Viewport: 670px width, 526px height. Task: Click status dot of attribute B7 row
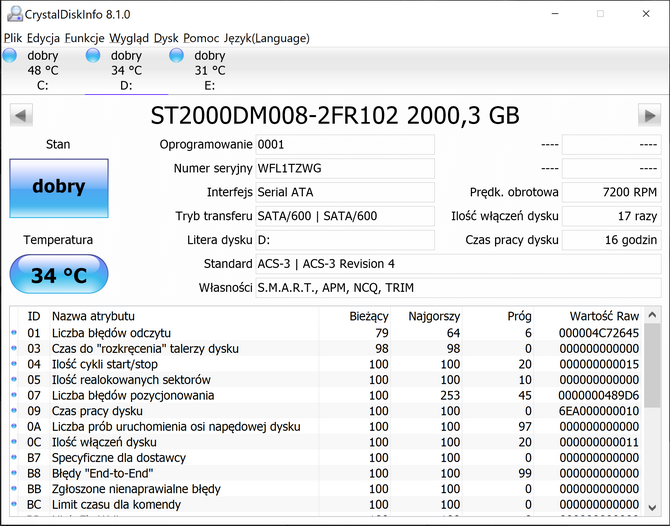[14, 457]
